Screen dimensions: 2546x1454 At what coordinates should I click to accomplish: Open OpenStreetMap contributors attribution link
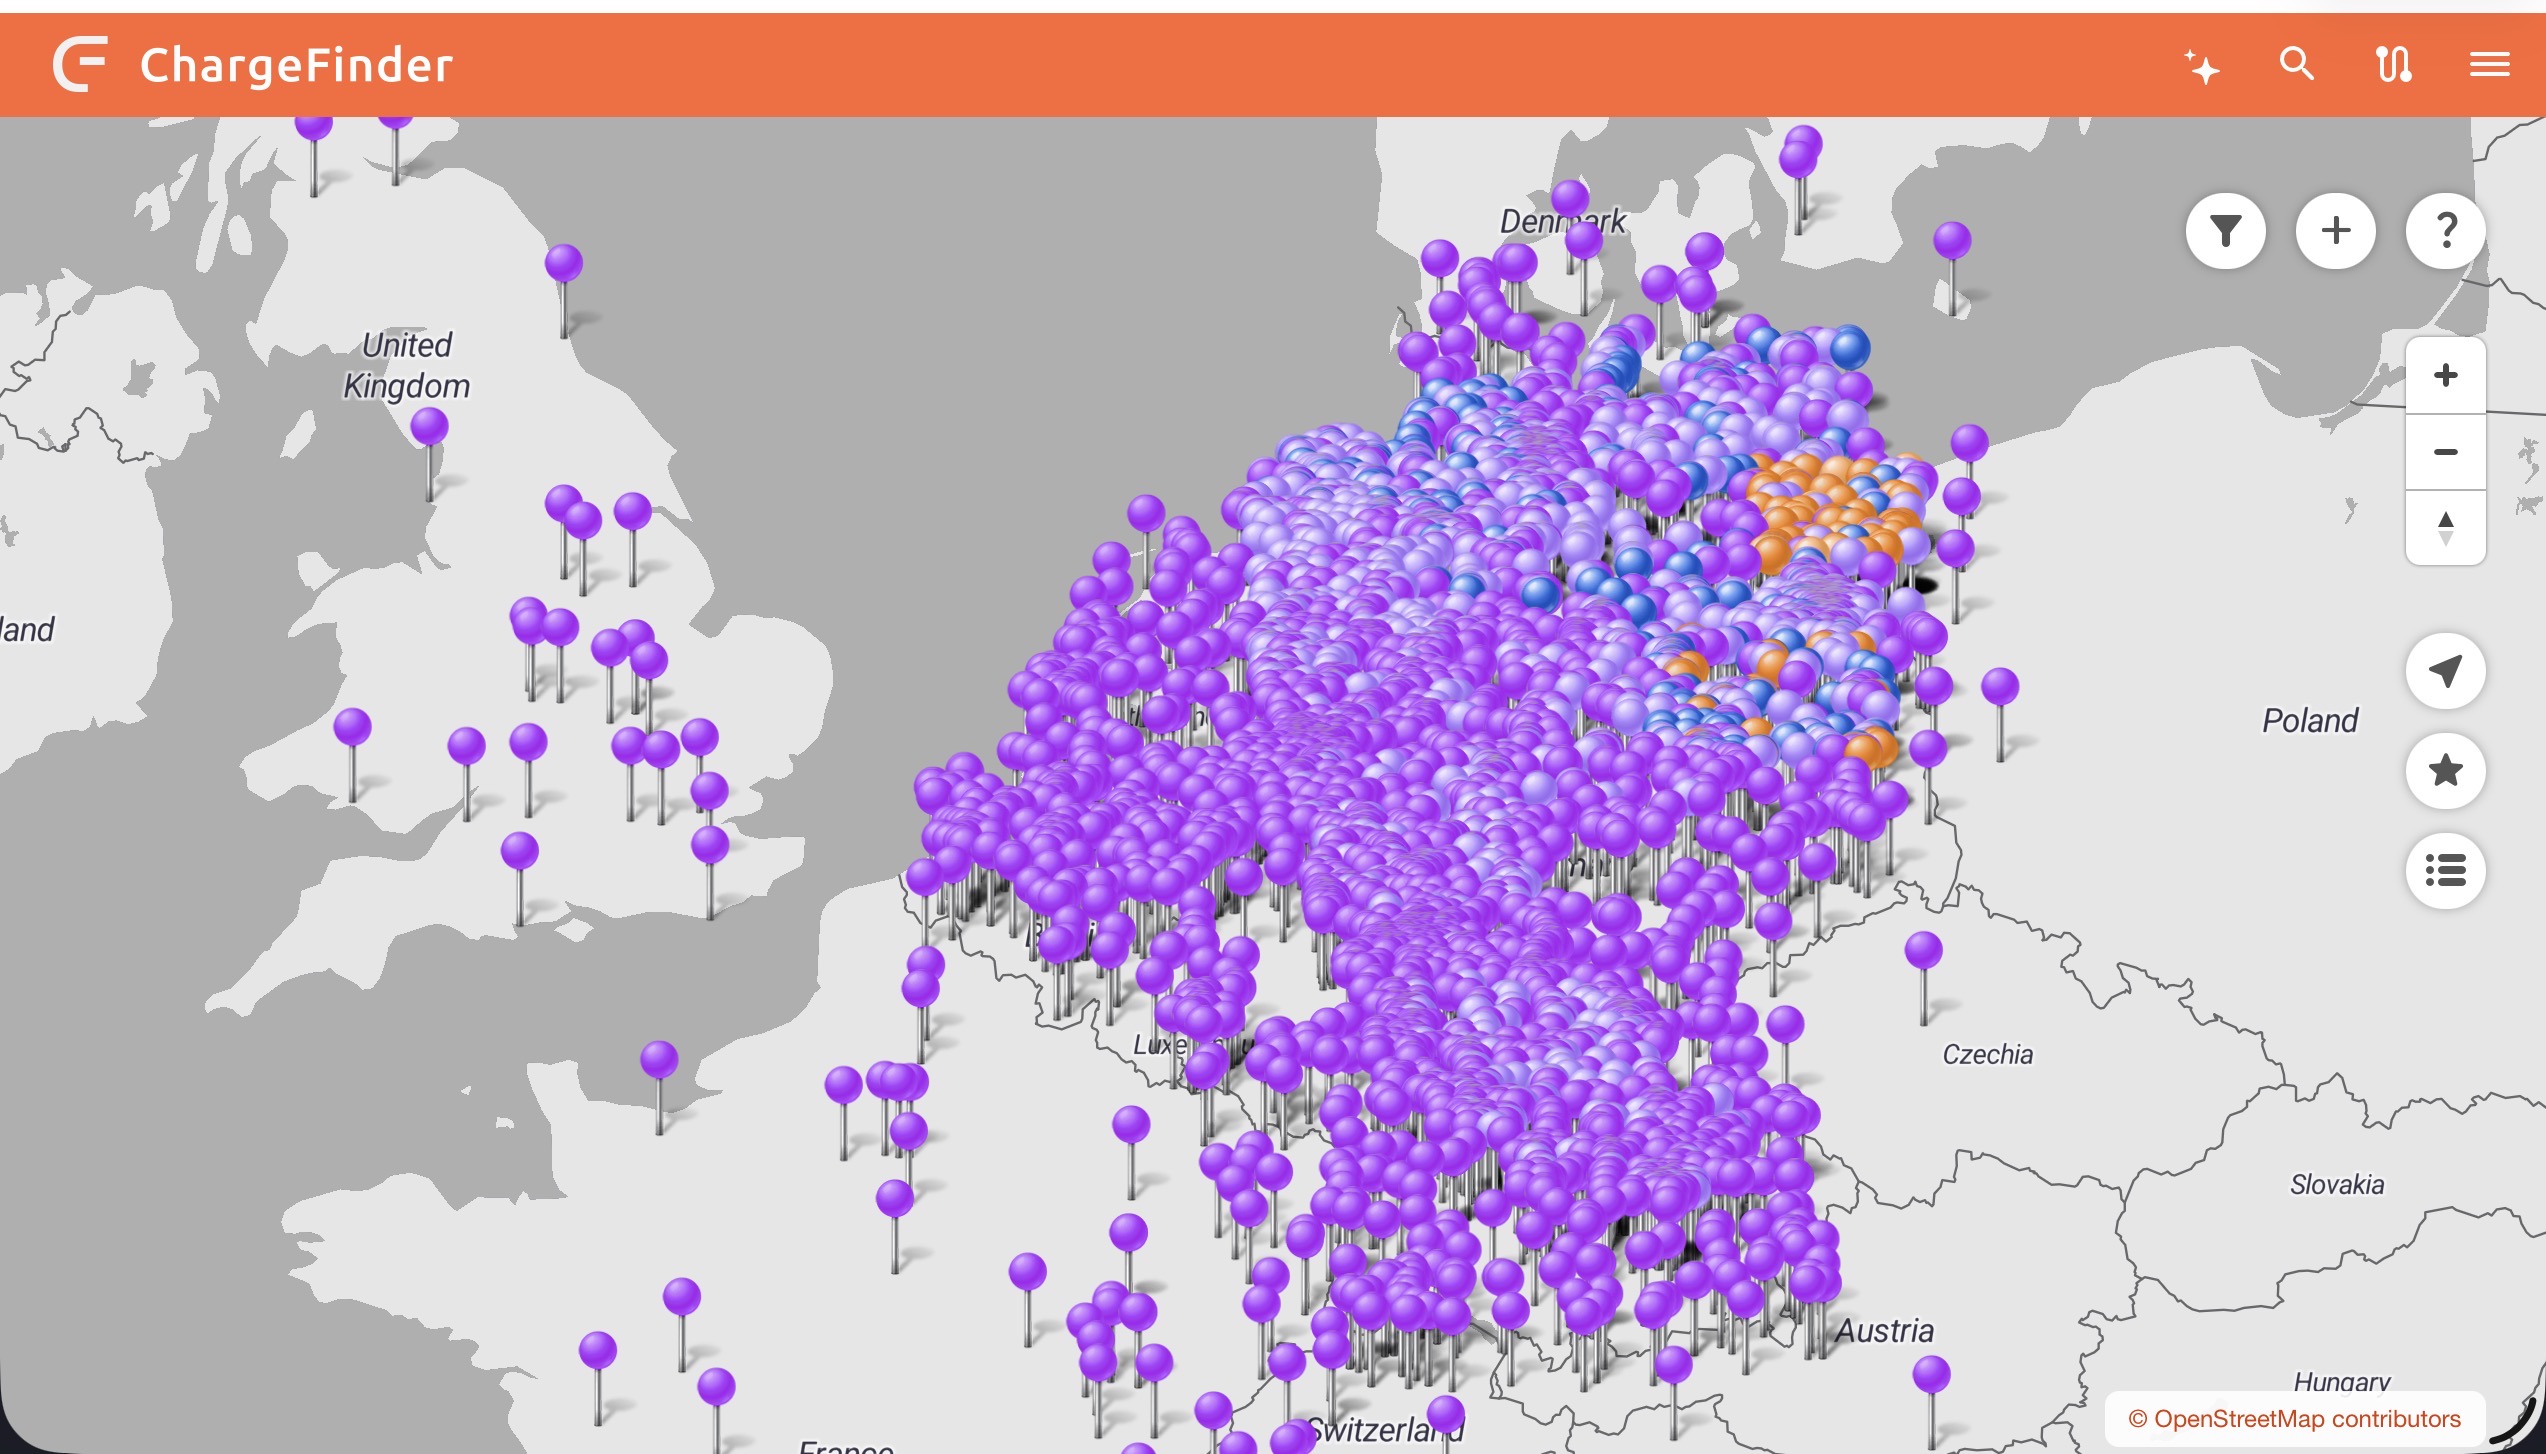click(2294, 1419)
